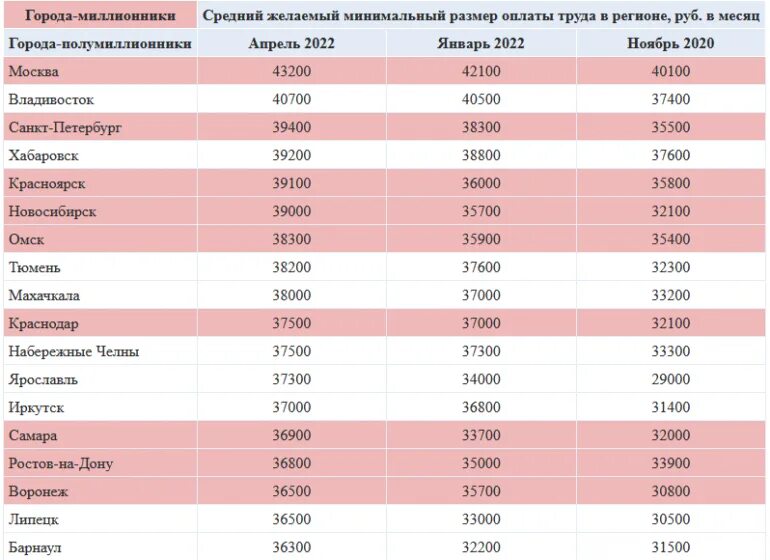The width and height of the screenshot is (770, 560).
Task: Select Khabarovsk's November value 37600
Action: click(x=671, y=155)
